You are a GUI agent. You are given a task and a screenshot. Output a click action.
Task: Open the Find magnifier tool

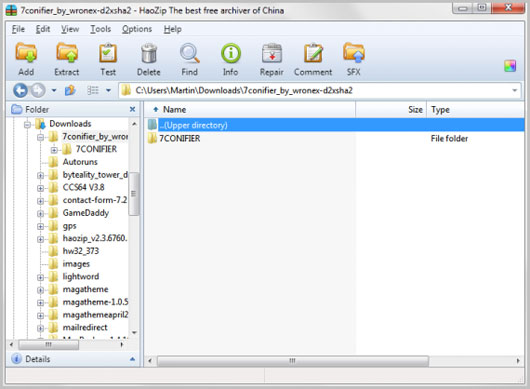(190, 54)
